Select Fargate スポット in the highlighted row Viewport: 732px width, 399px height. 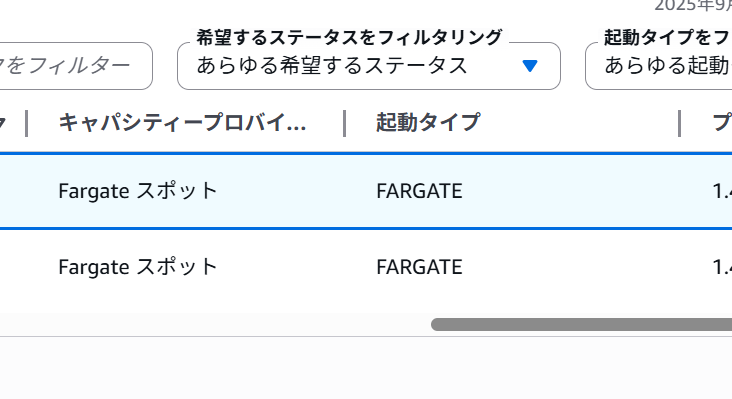[138, 191]
